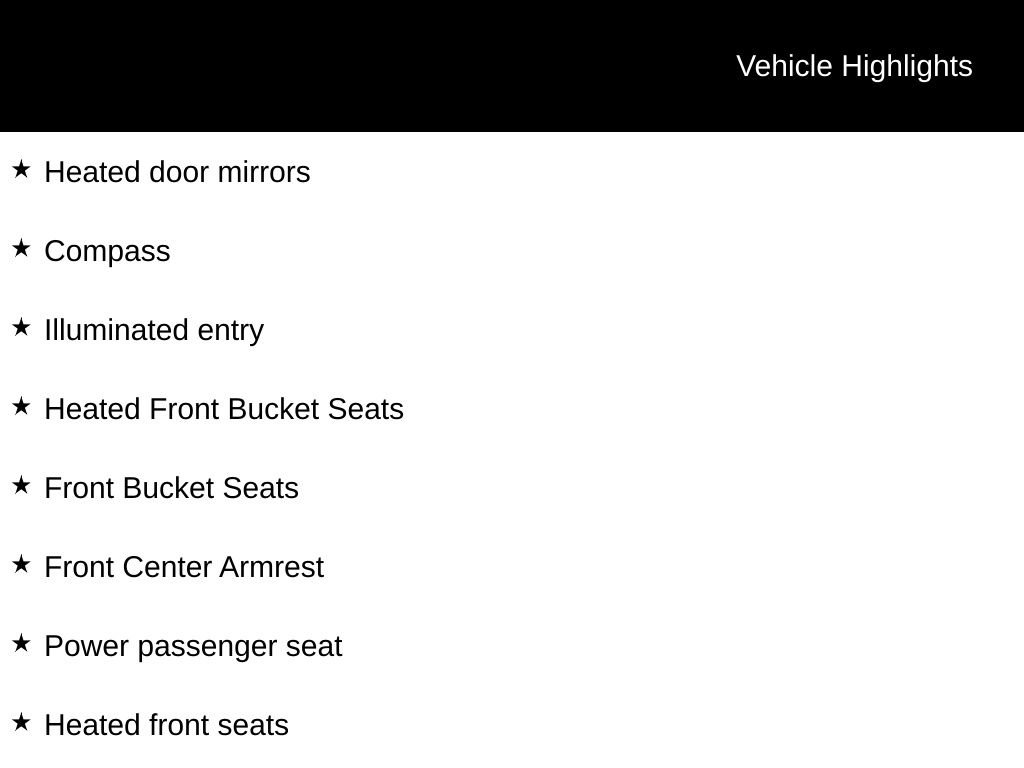
Task: Choose the Front Bucket Seats entry
Action: pos(171,488)
